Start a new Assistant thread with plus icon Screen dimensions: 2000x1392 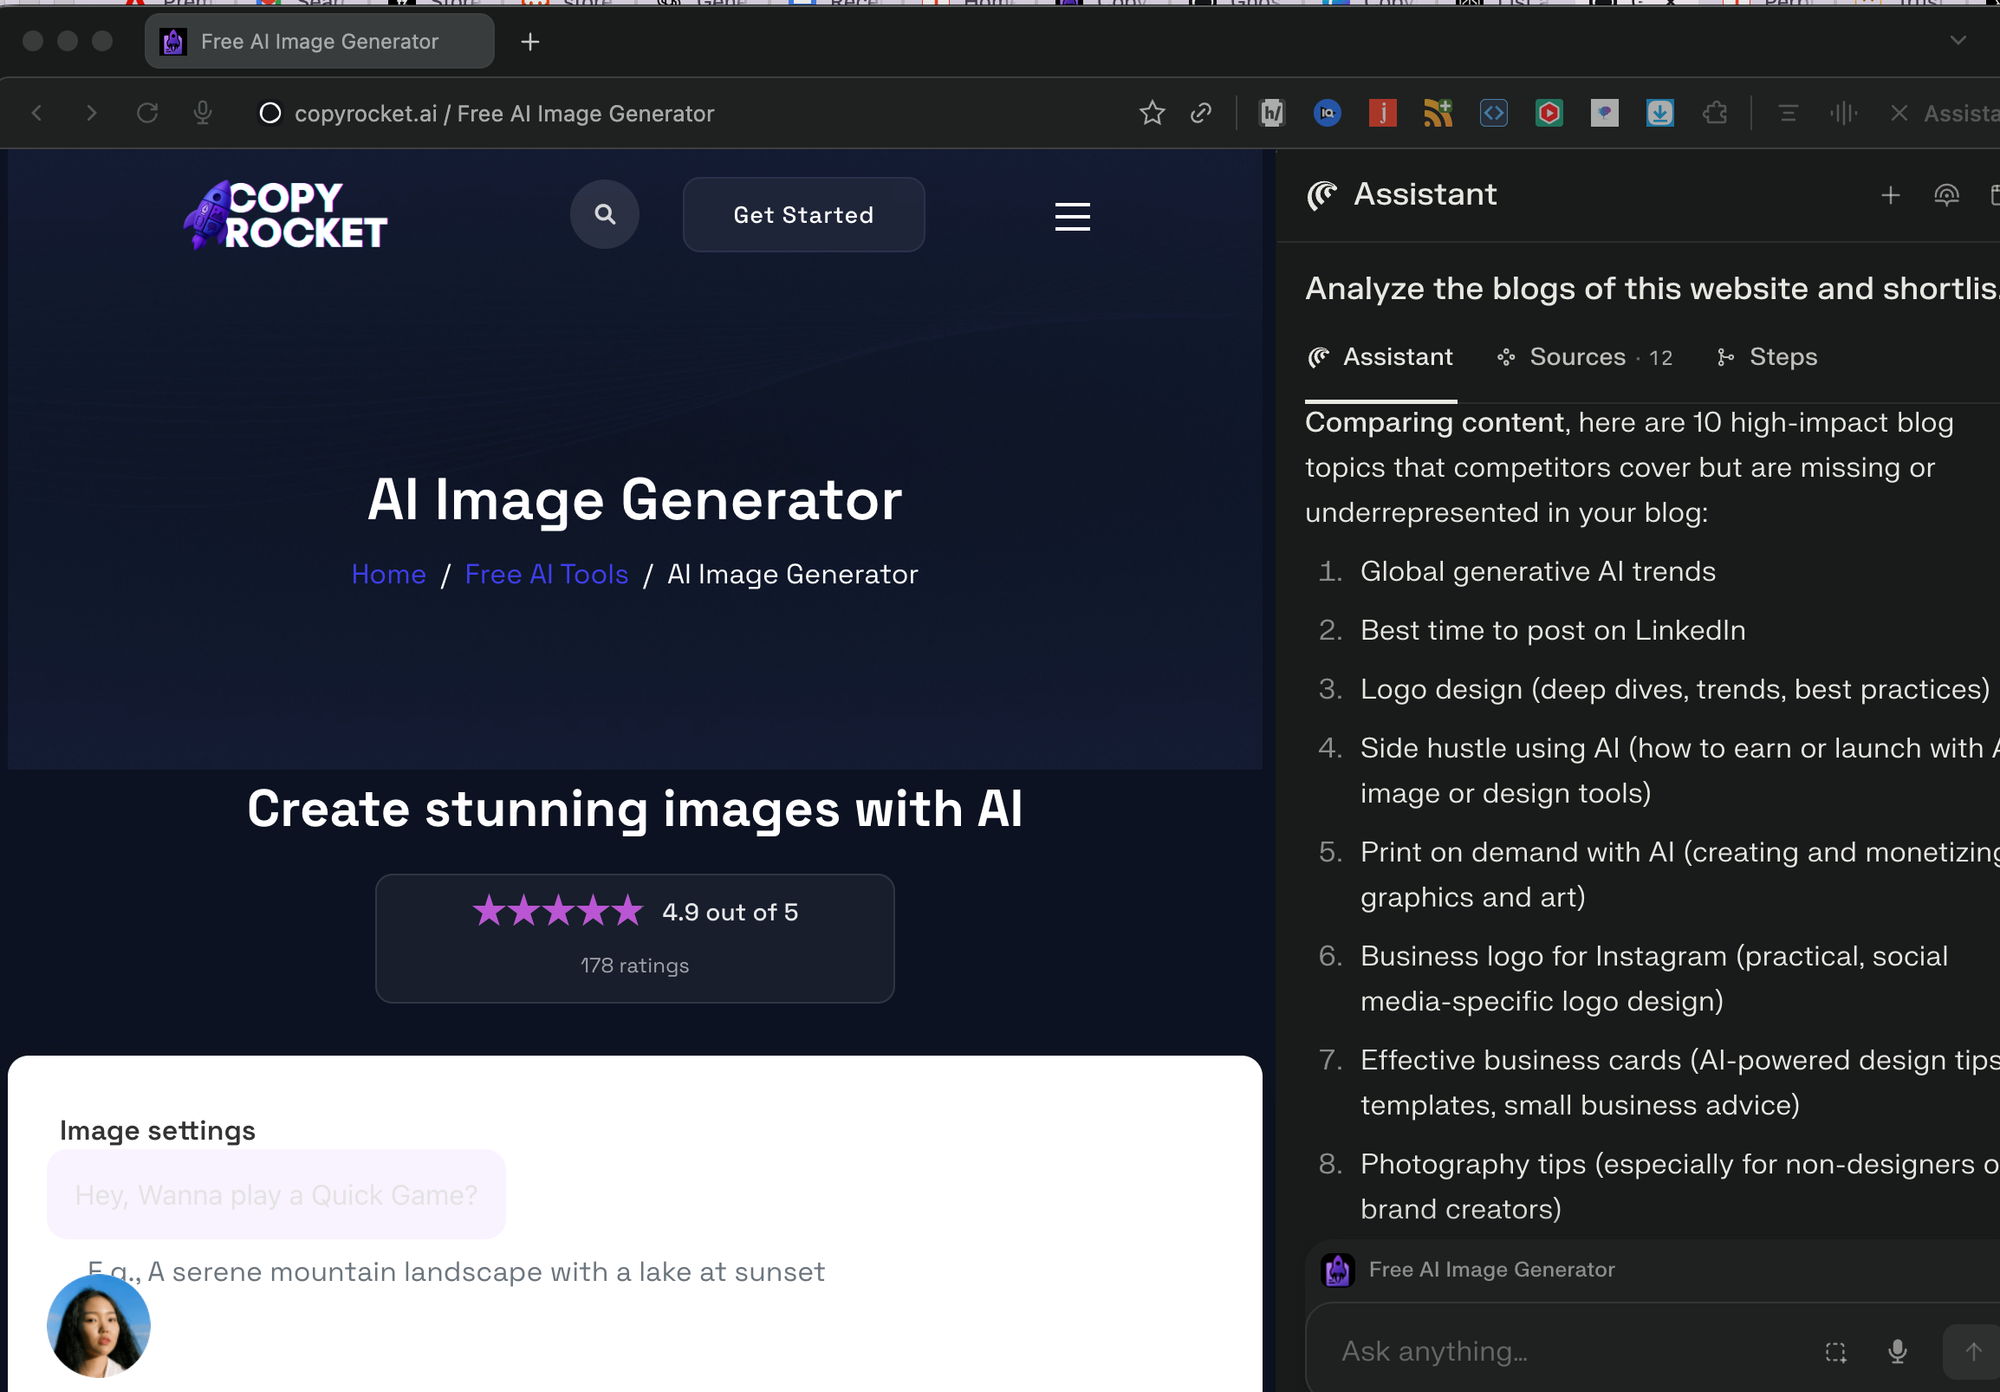click(x=1890, y=195)
